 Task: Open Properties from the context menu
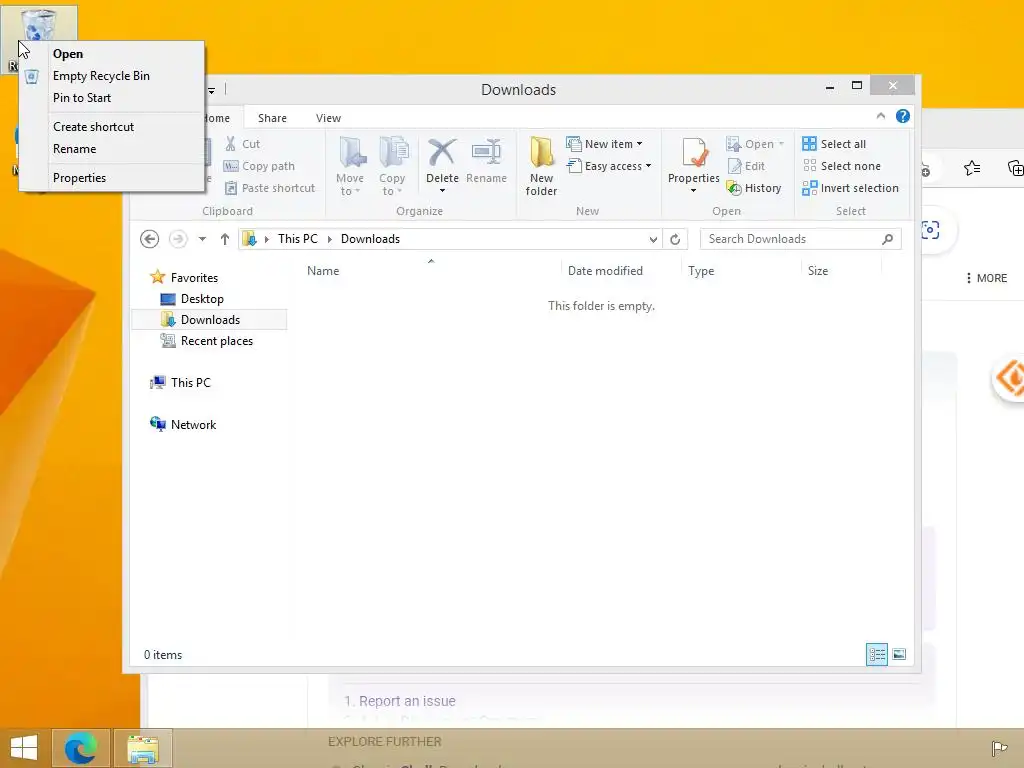tap(79, 178)
